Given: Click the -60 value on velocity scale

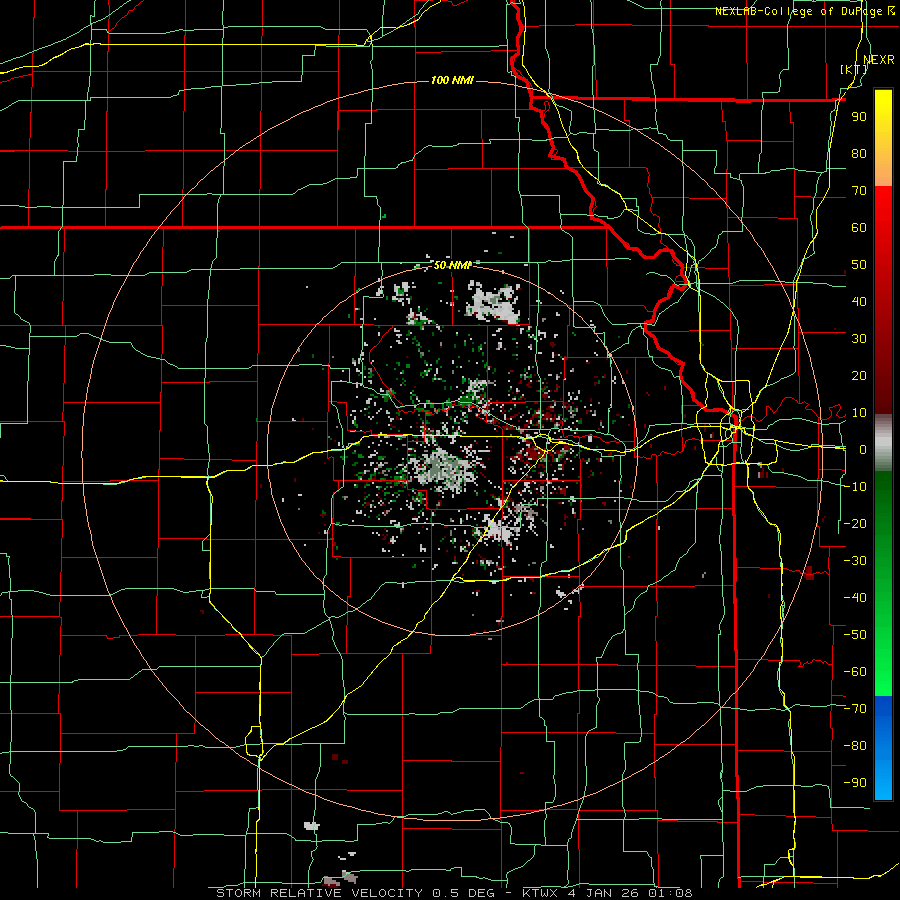Looking at the screenshot, I should pyautogui.click(x=855, y=672).
